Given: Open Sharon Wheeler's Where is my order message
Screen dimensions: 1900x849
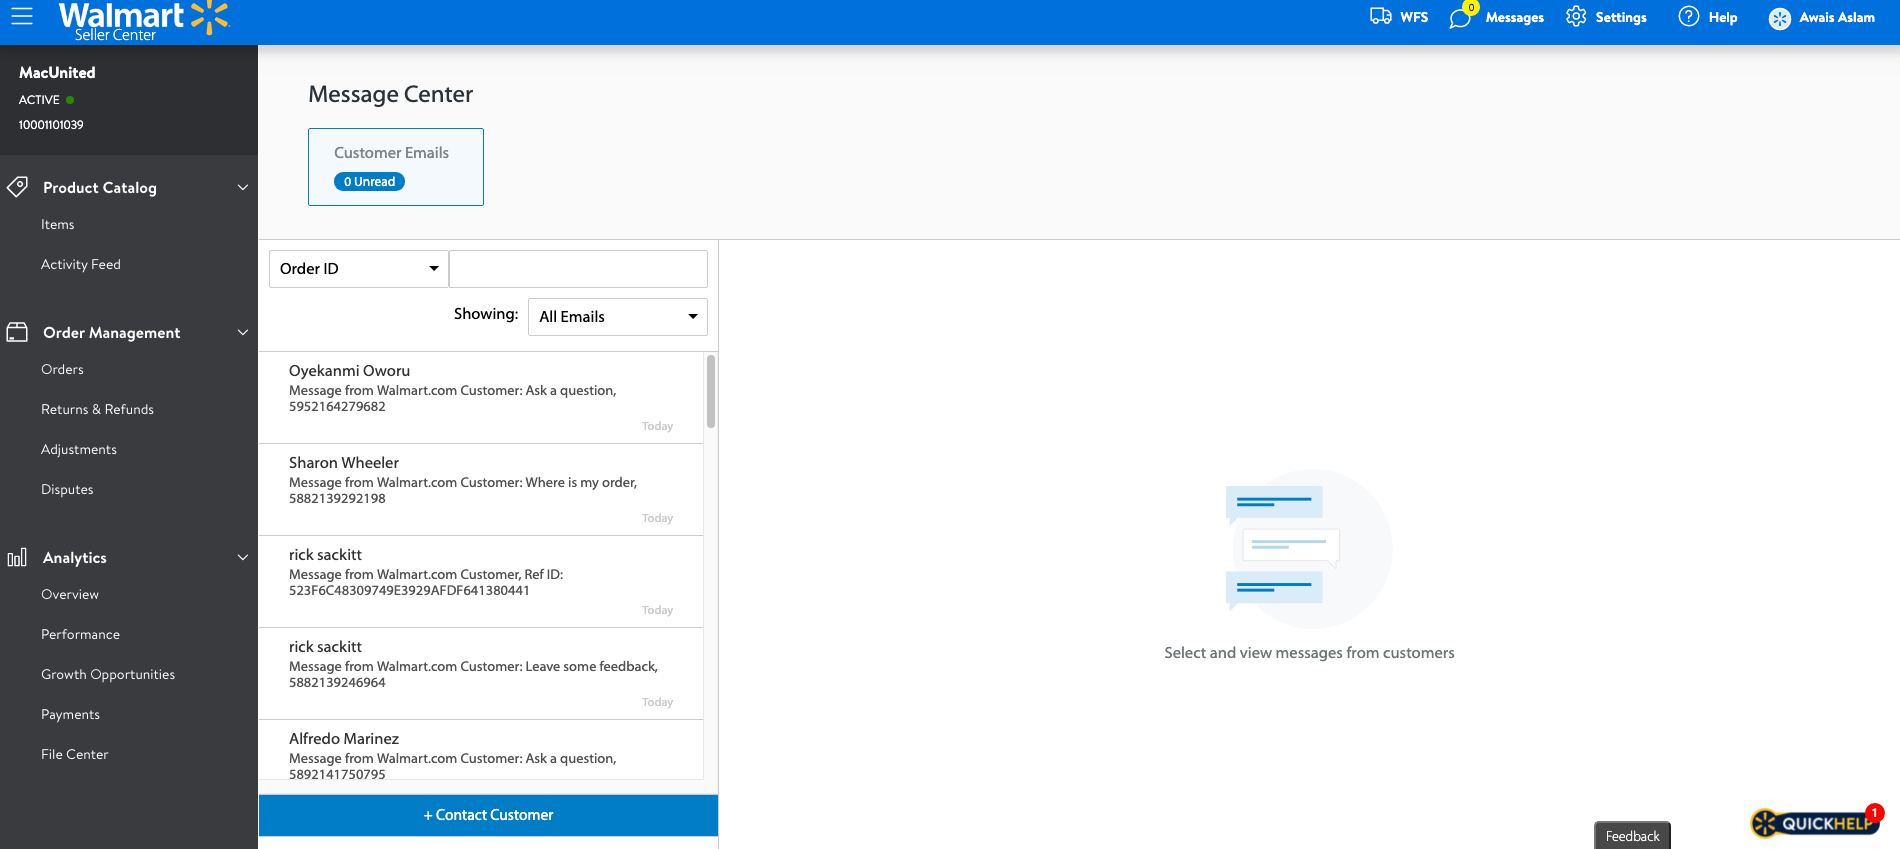Looking at the screenshot, I should [x=481, y=490].
